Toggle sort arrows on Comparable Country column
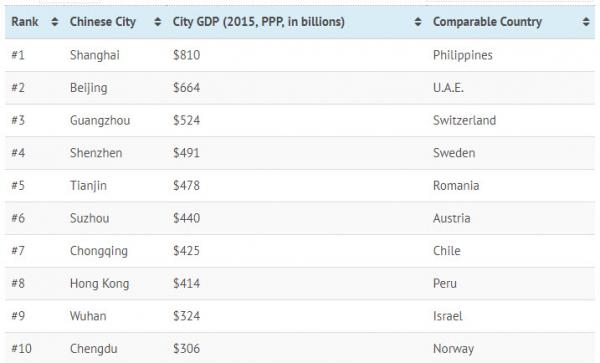 (x=586, y=22)
